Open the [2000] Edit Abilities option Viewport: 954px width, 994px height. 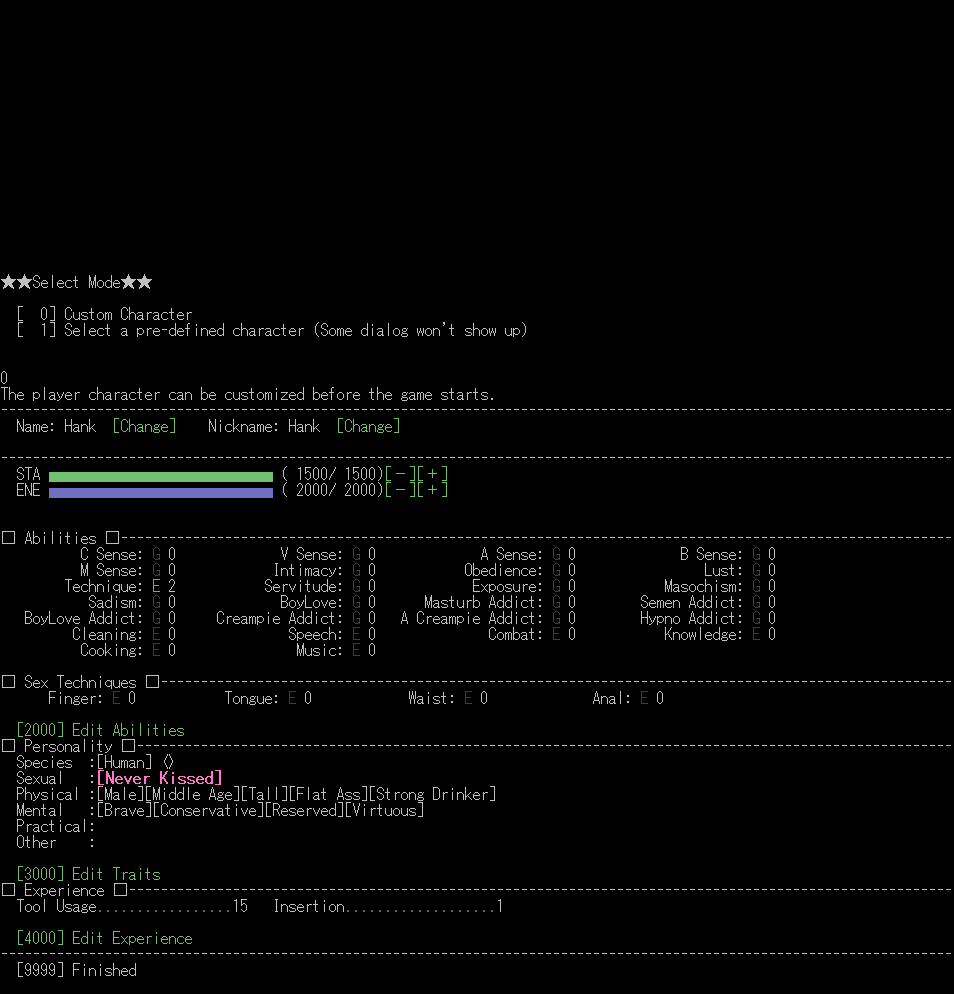point(100,730)
